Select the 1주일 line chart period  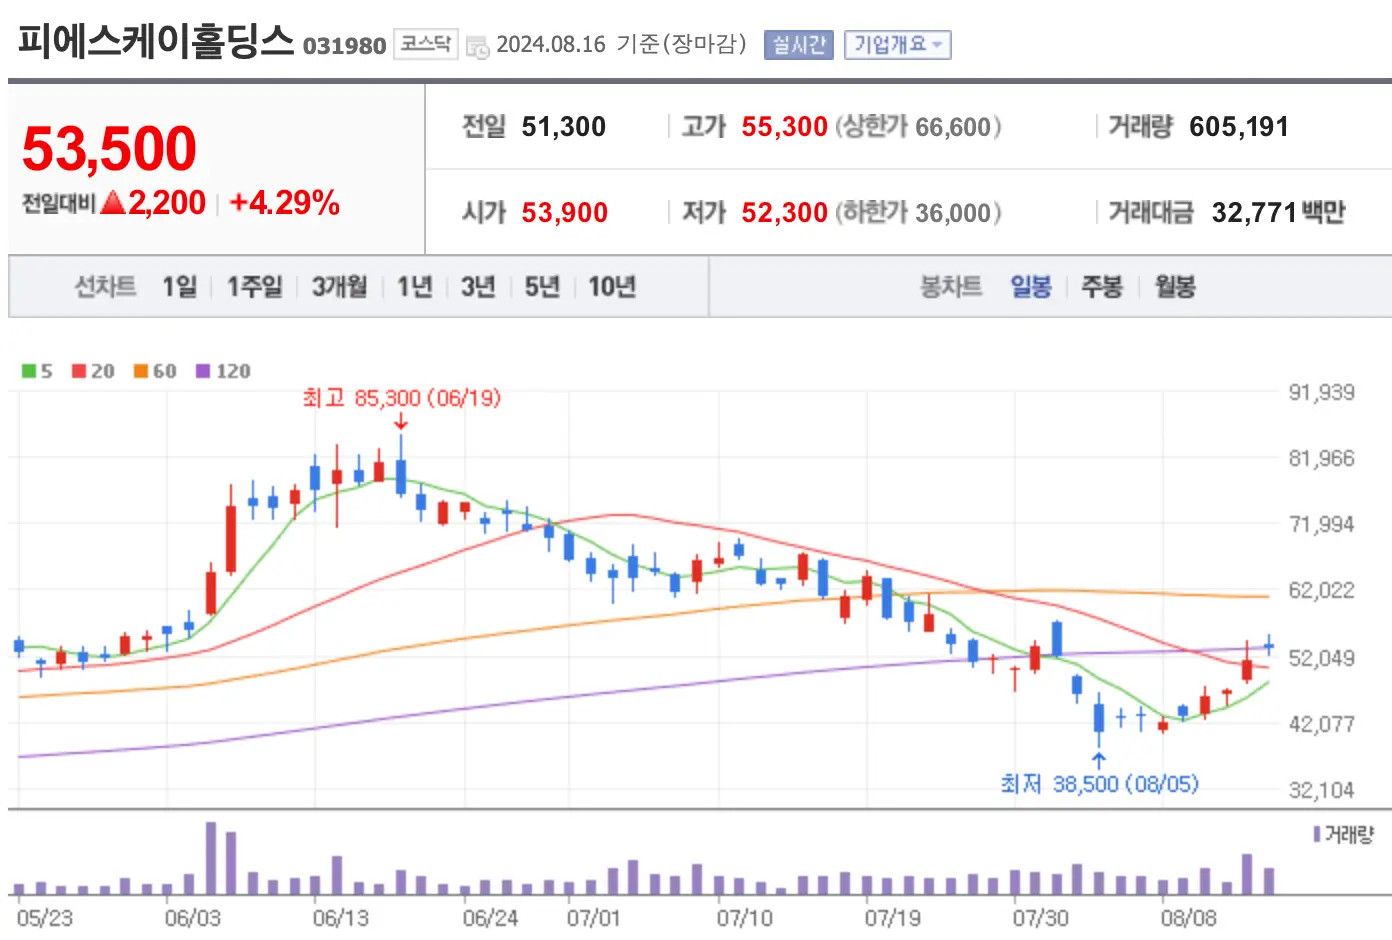click(x=255, y=287)
